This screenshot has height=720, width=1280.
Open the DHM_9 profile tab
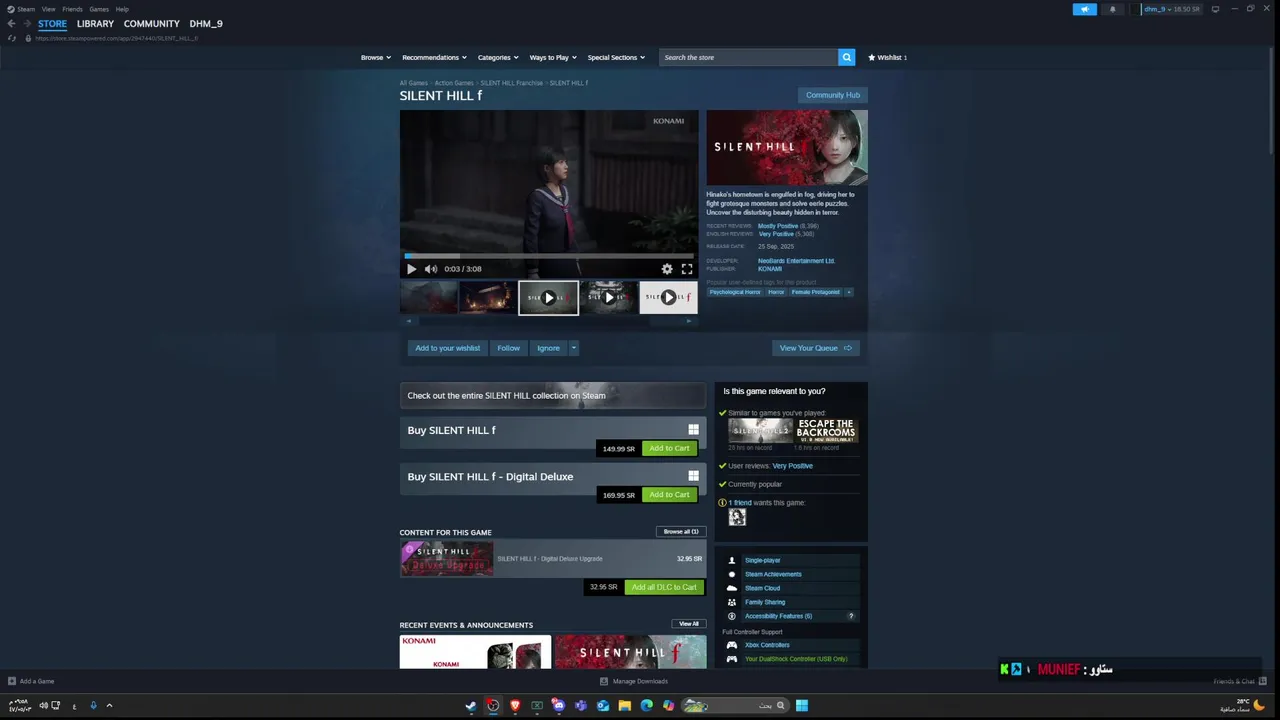(x=206, y=24)
